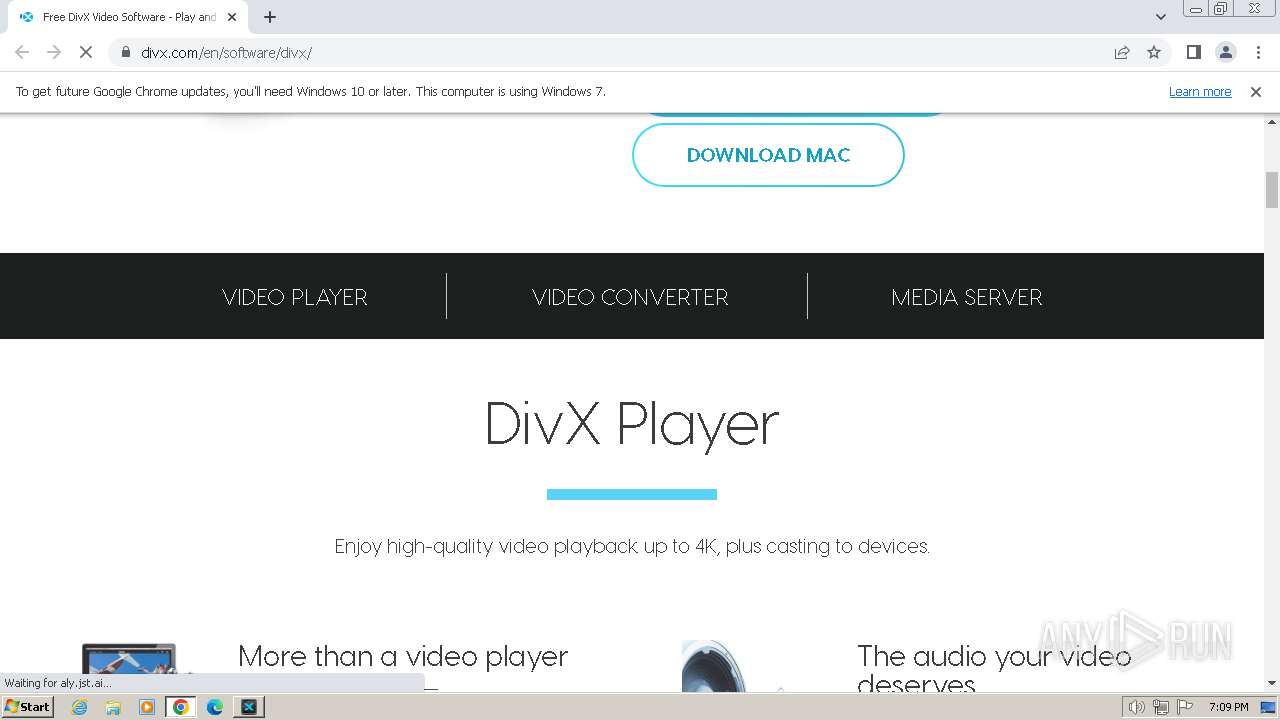
Task: Select the Chrome taskbar icon
Action: (181, 707)
